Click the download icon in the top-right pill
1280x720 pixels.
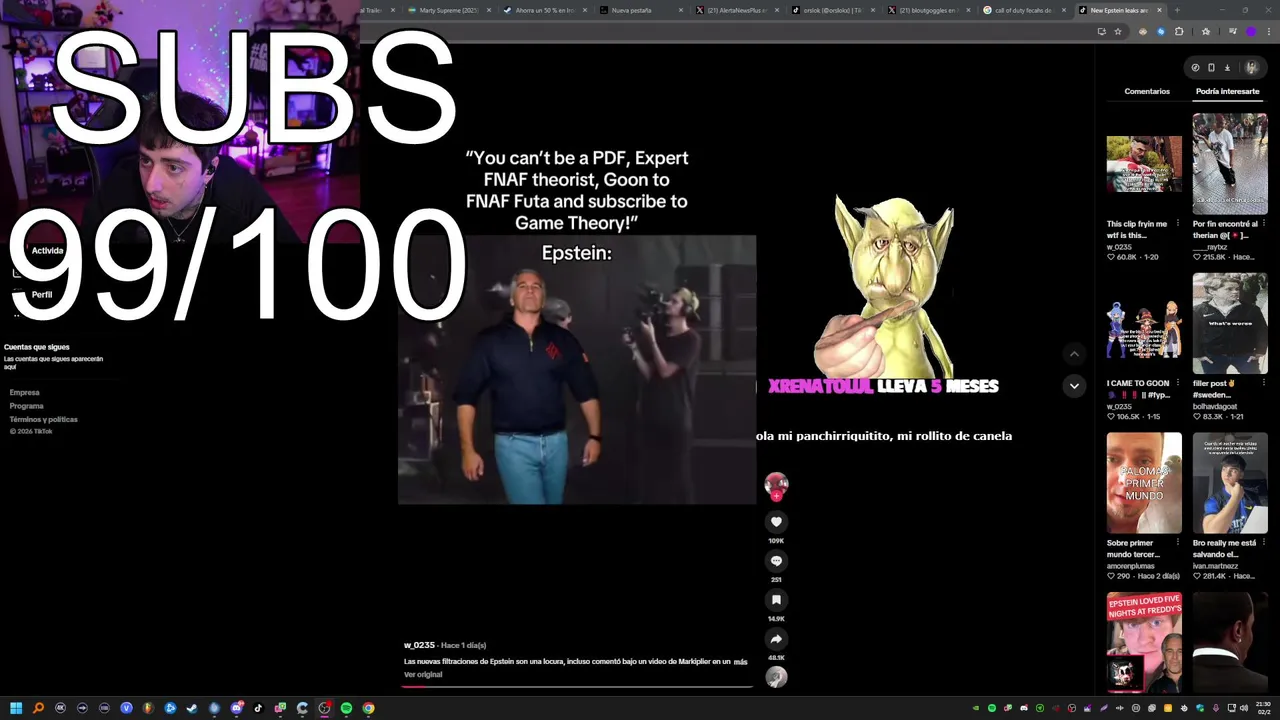click(1227, 68)
